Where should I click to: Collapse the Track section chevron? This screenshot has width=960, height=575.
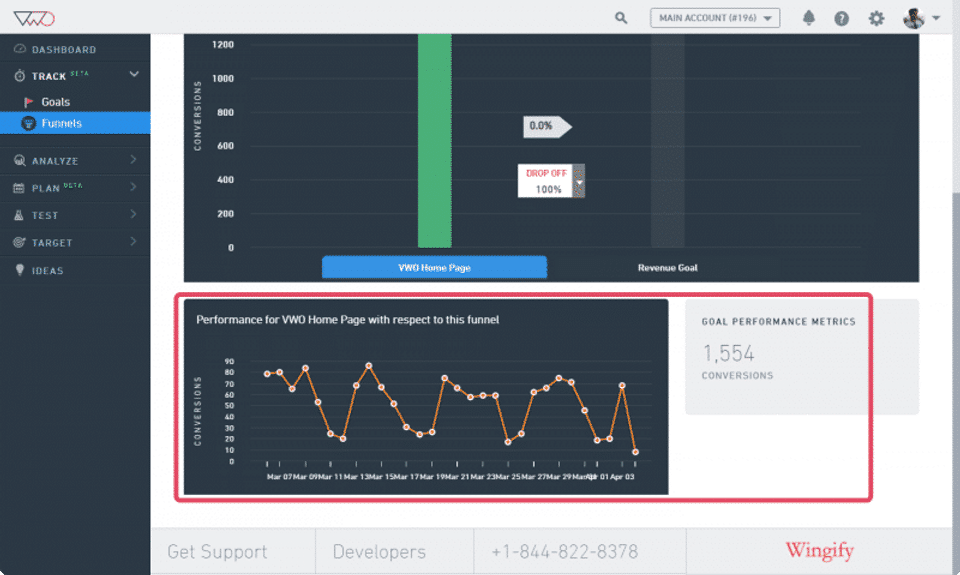tap(134, 74)
